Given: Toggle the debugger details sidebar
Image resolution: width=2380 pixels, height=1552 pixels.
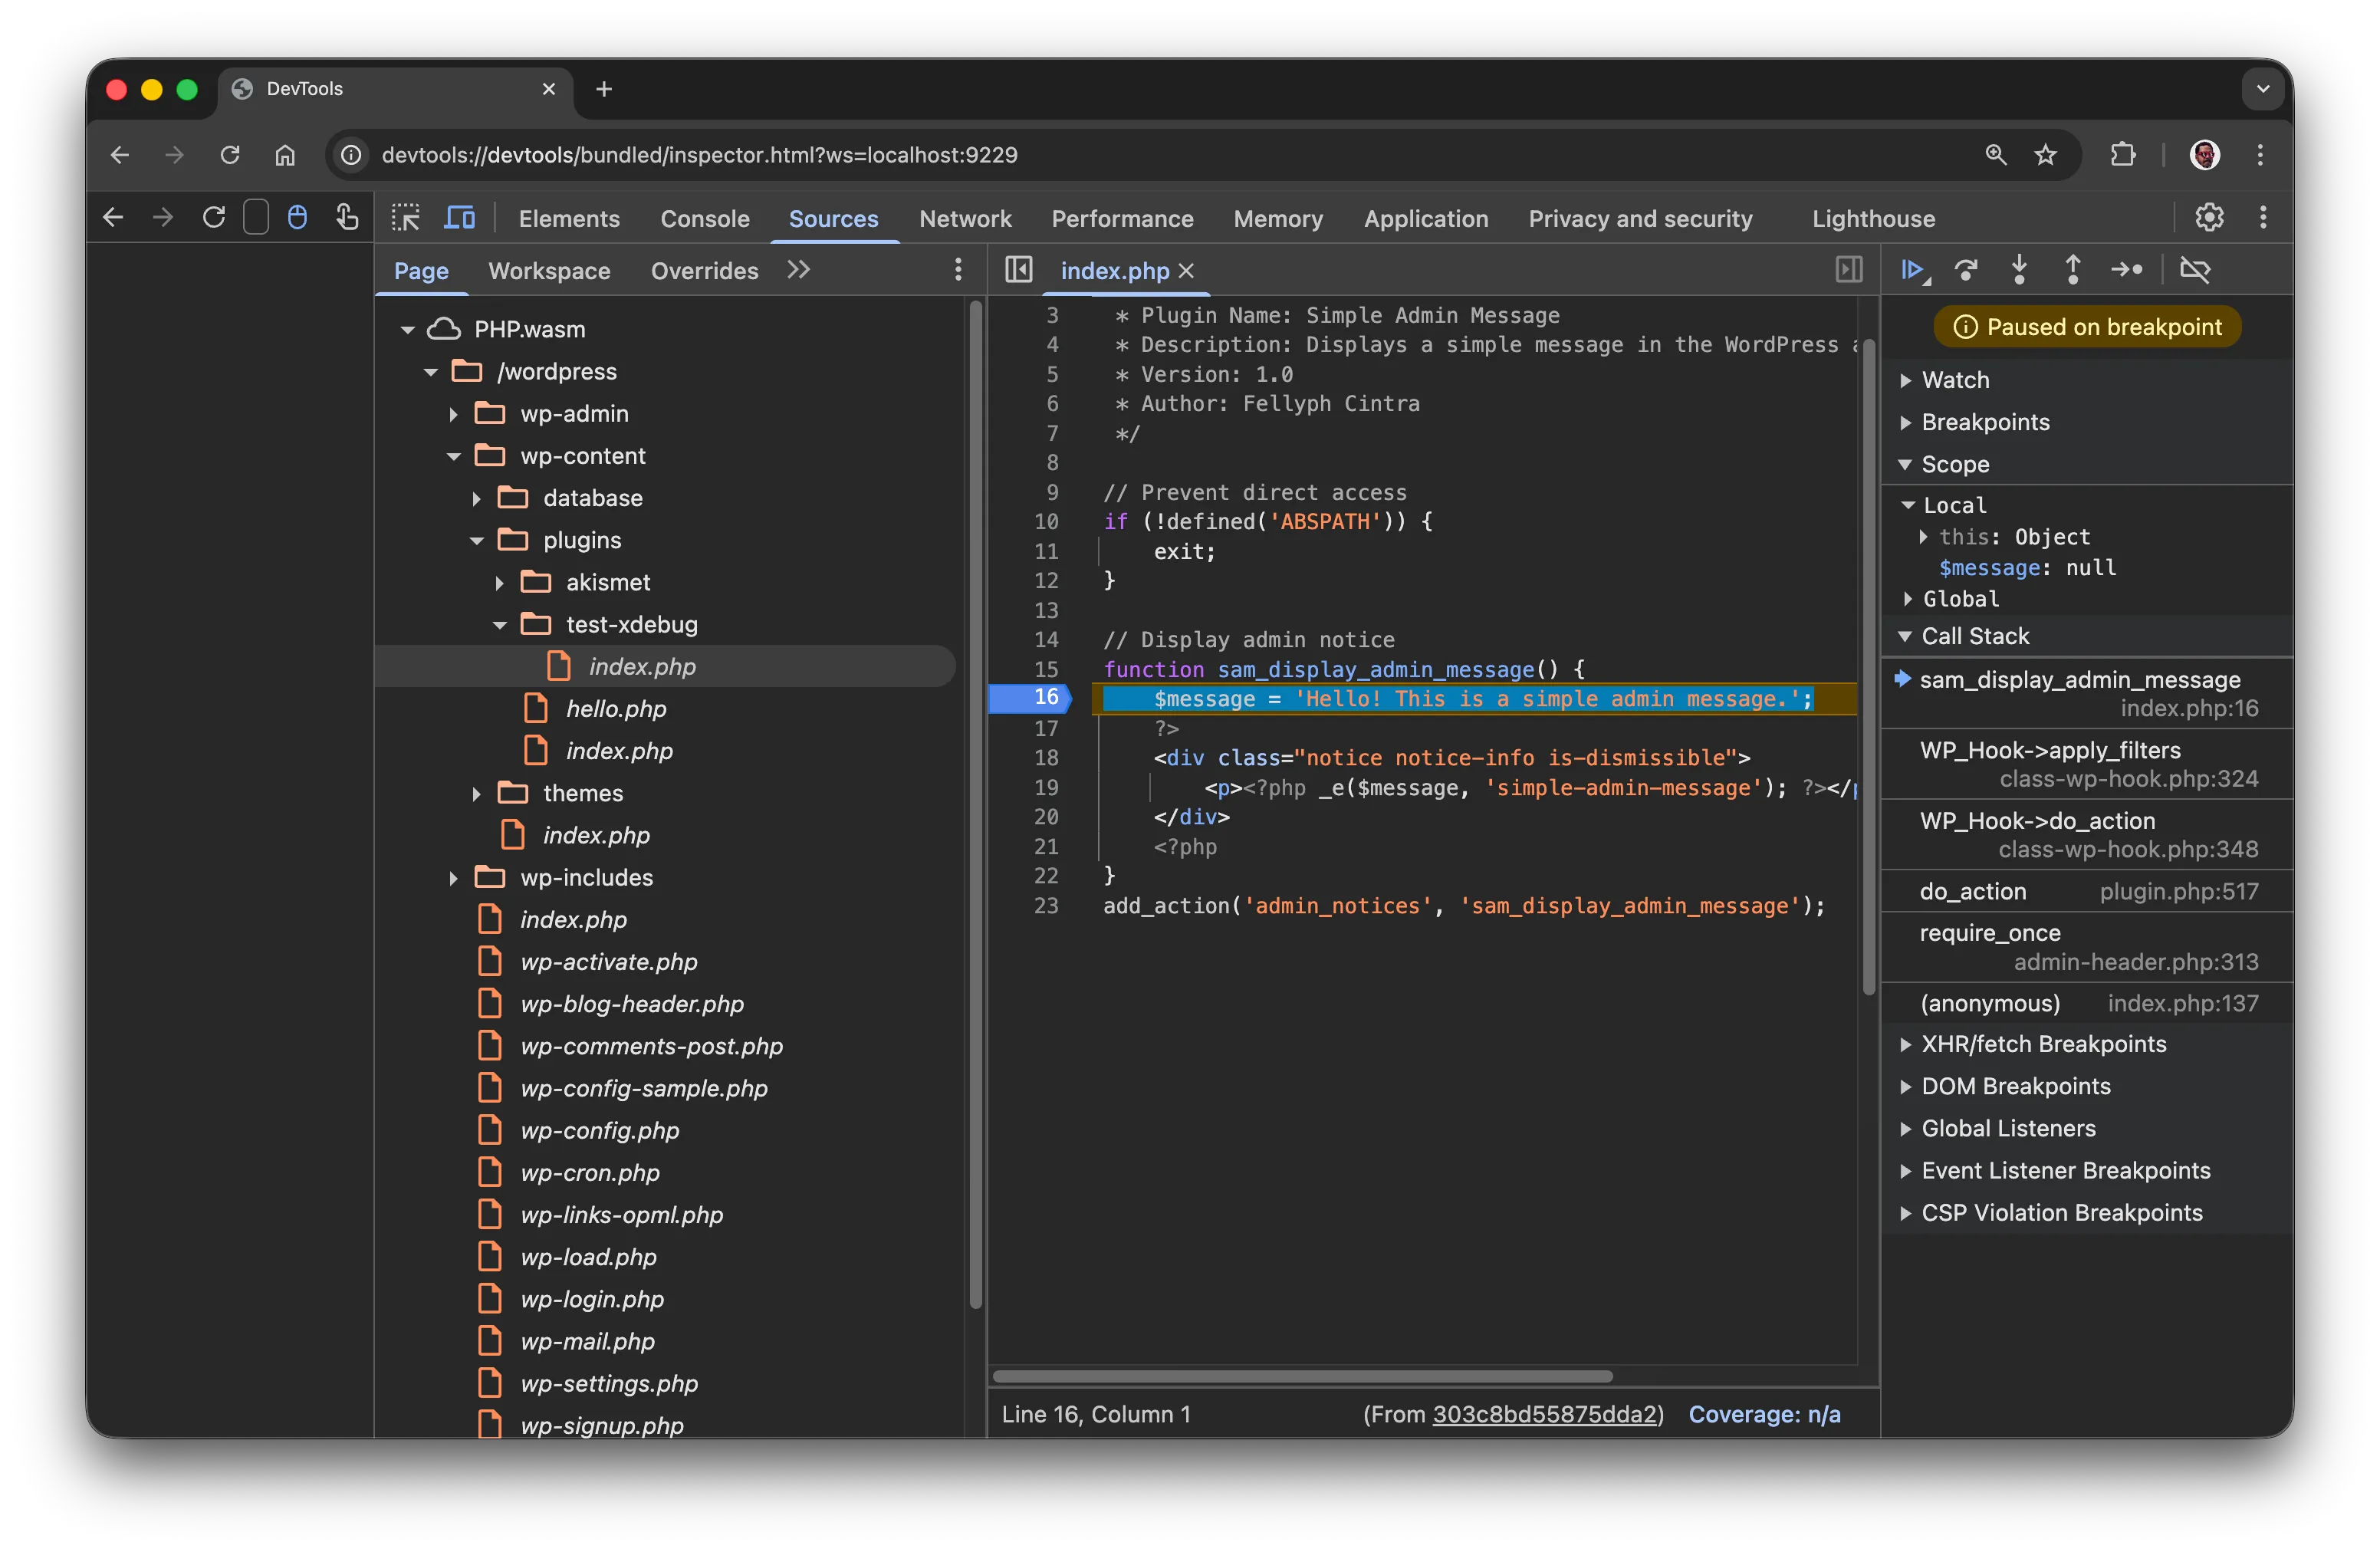Looking at the screenshot, I should pyautogui.click(x=1848, y=270).
